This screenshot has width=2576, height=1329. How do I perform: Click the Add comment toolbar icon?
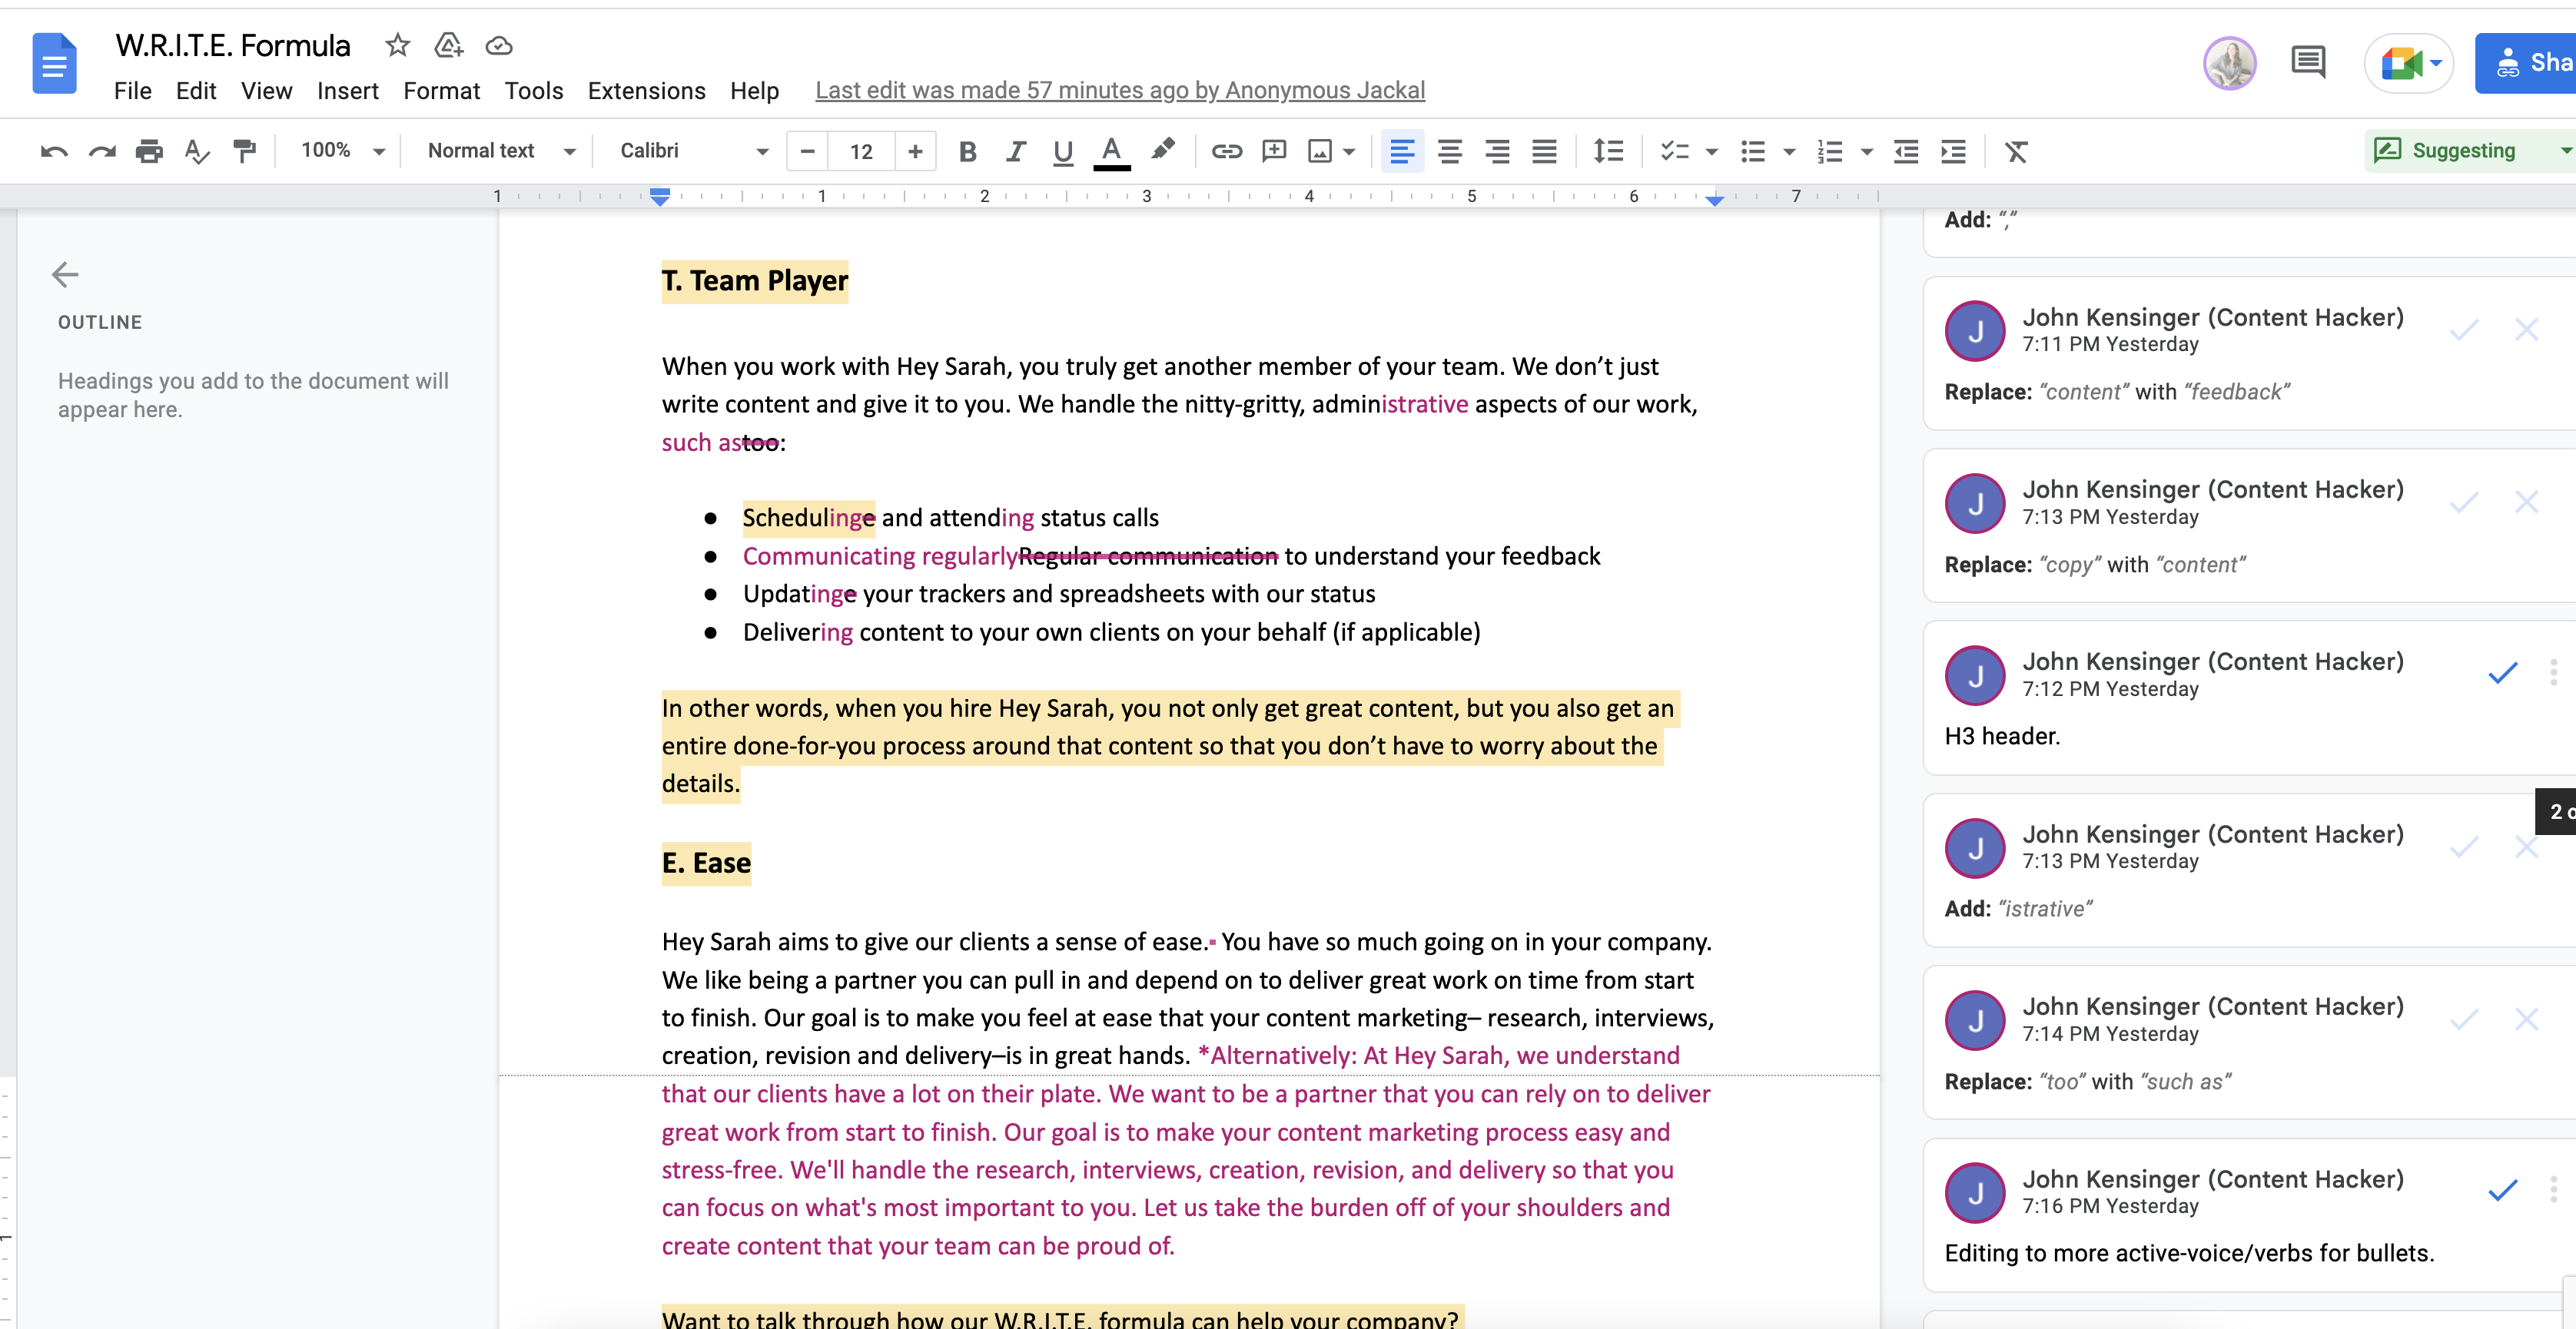1274,151
